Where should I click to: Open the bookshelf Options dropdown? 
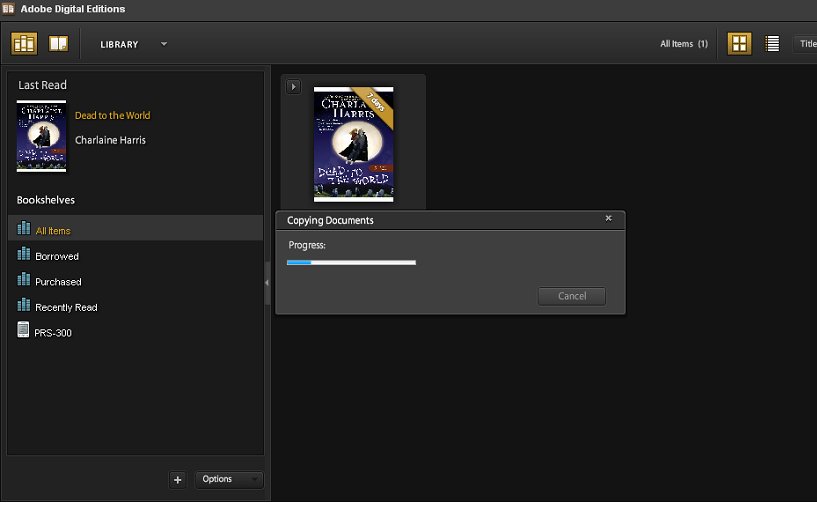229,479
